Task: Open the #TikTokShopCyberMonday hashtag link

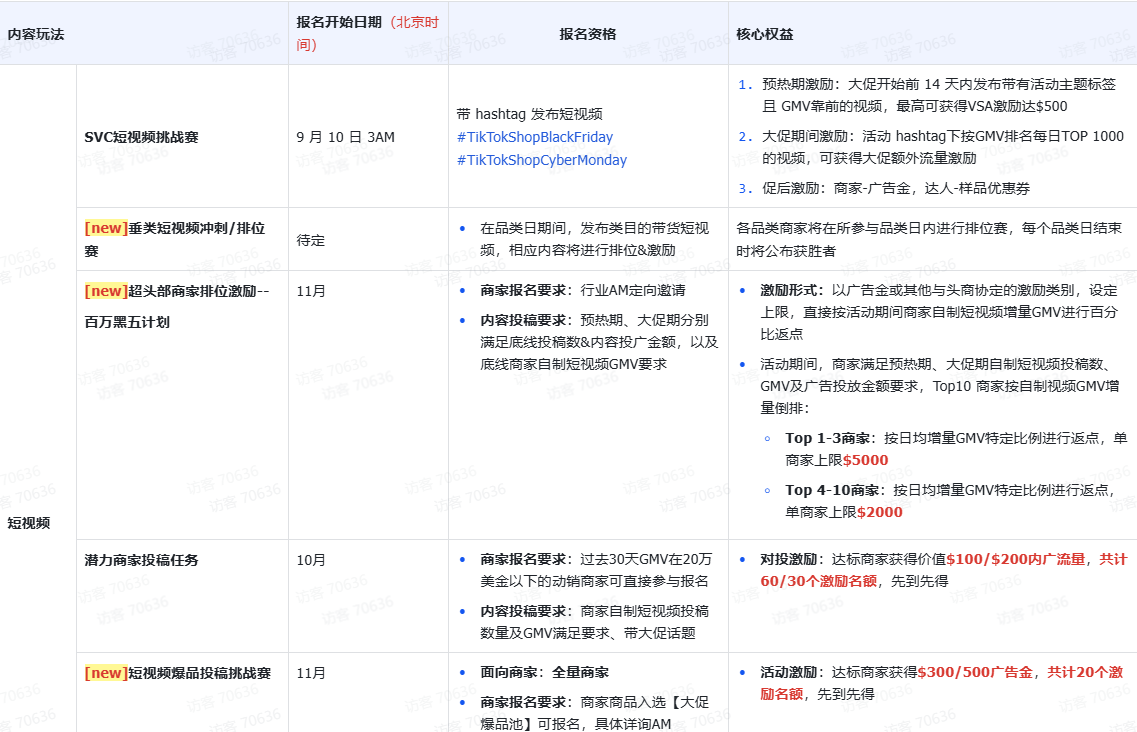Action: [542, 160]
